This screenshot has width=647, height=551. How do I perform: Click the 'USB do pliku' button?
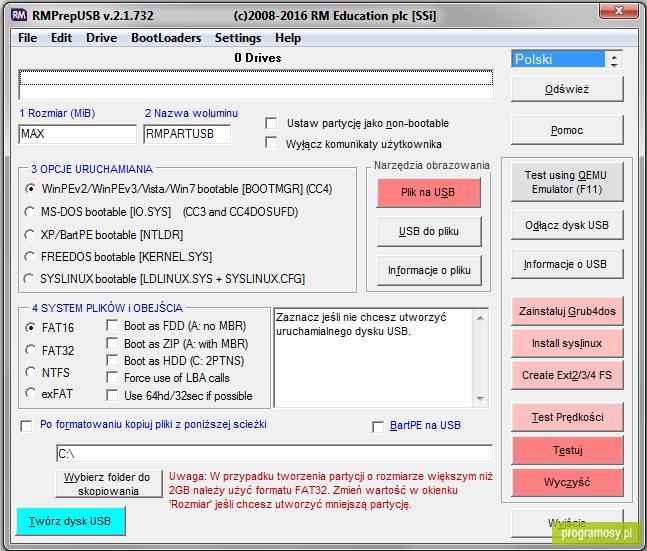[429, 232]
